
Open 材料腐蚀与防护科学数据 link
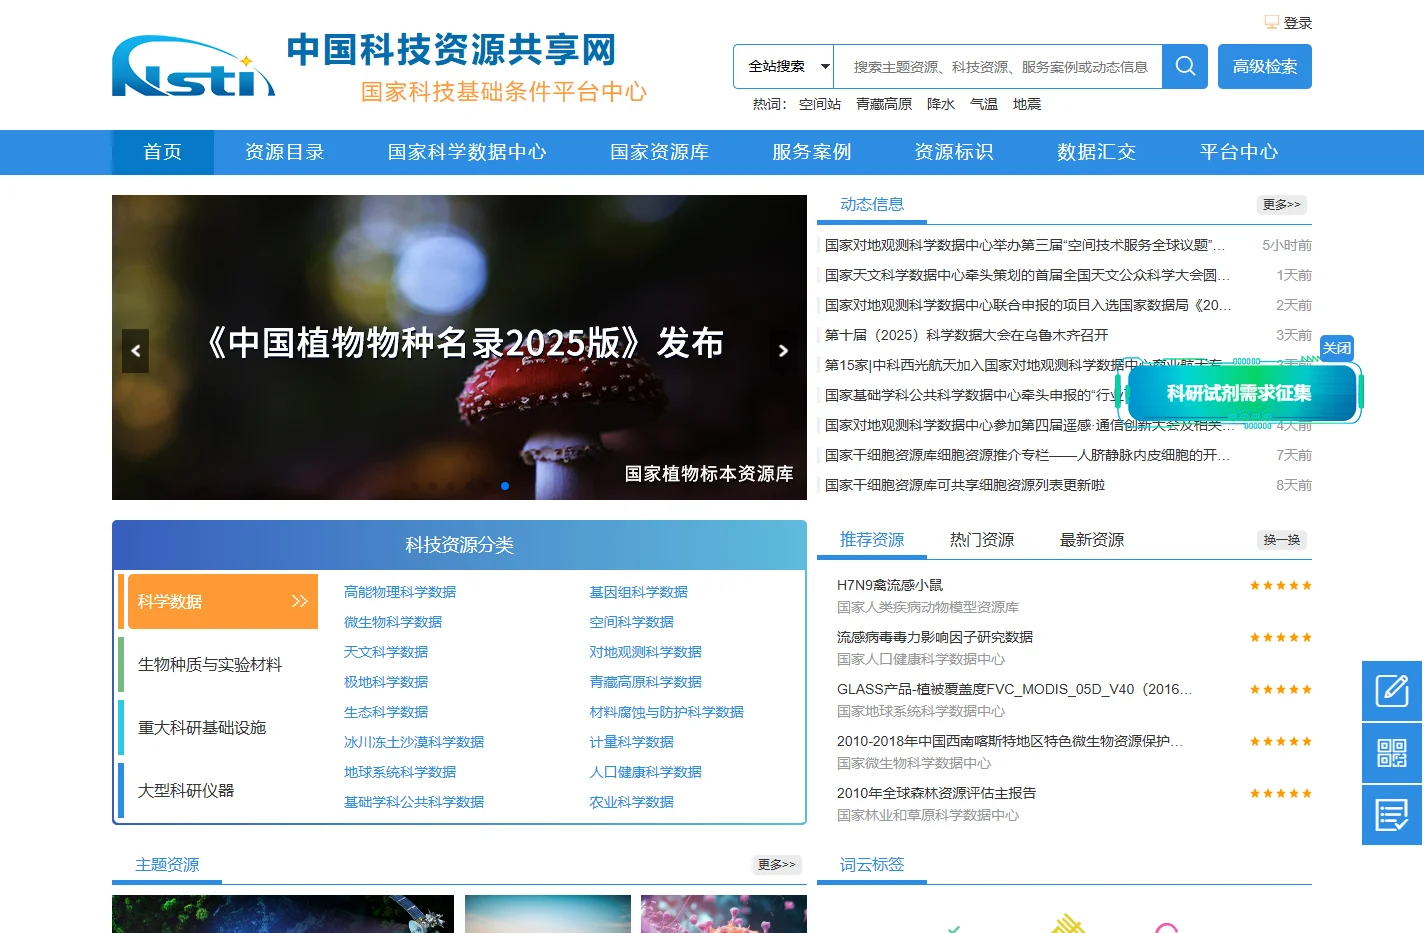(x=666, y=712)
